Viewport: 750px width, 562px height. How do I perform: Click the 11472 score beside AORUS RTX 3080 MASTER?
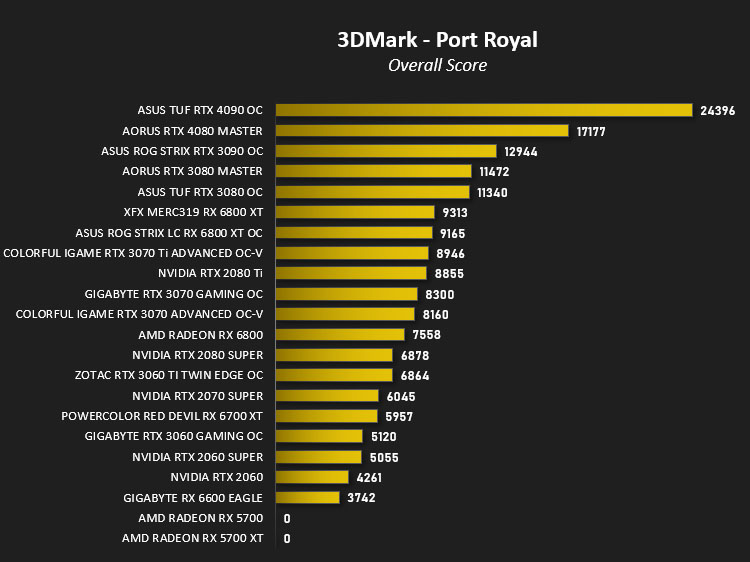[494, 172]
